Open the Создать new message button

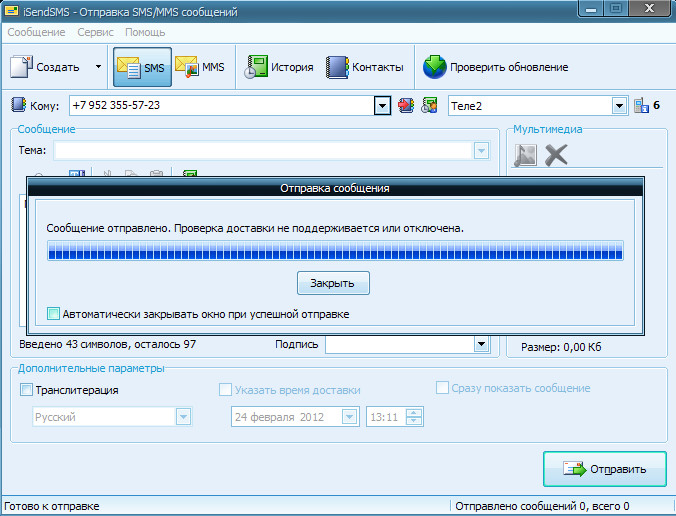click(44, 67)
